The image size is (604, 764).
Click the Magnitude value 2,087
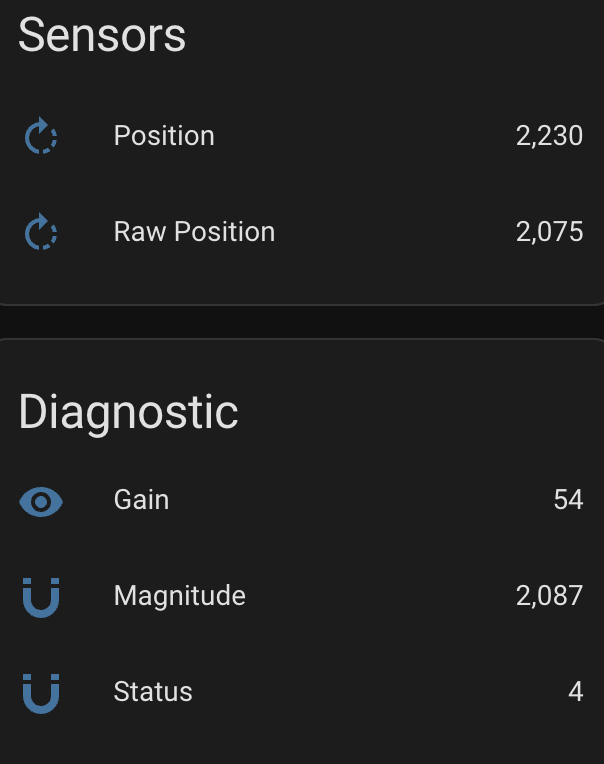coord(549,596)
